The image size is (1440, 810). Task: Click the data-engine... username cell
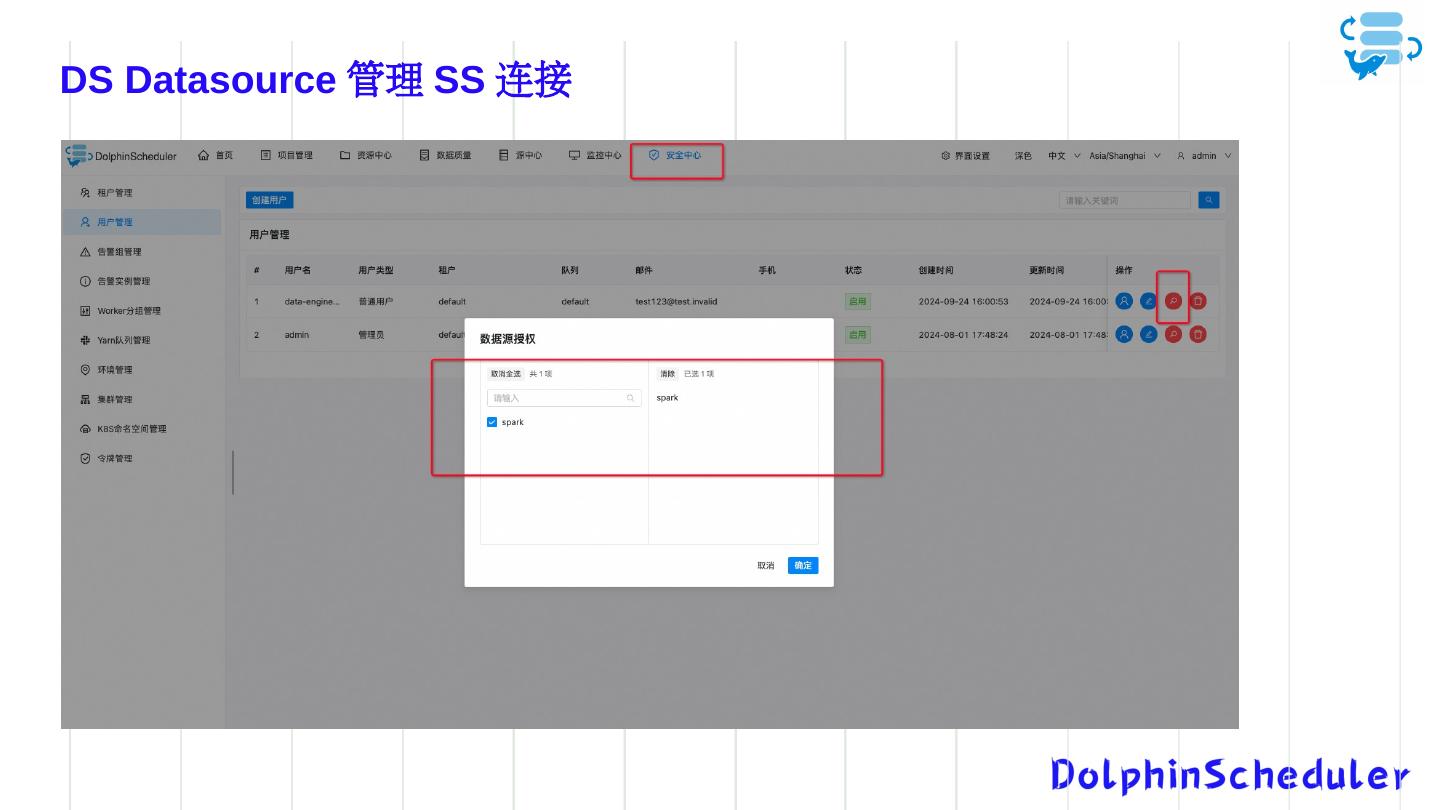[312, 301]
